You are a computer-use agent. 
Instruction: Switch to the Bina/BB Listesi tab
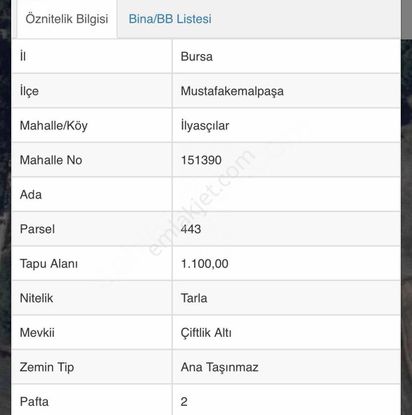(170, 19)
